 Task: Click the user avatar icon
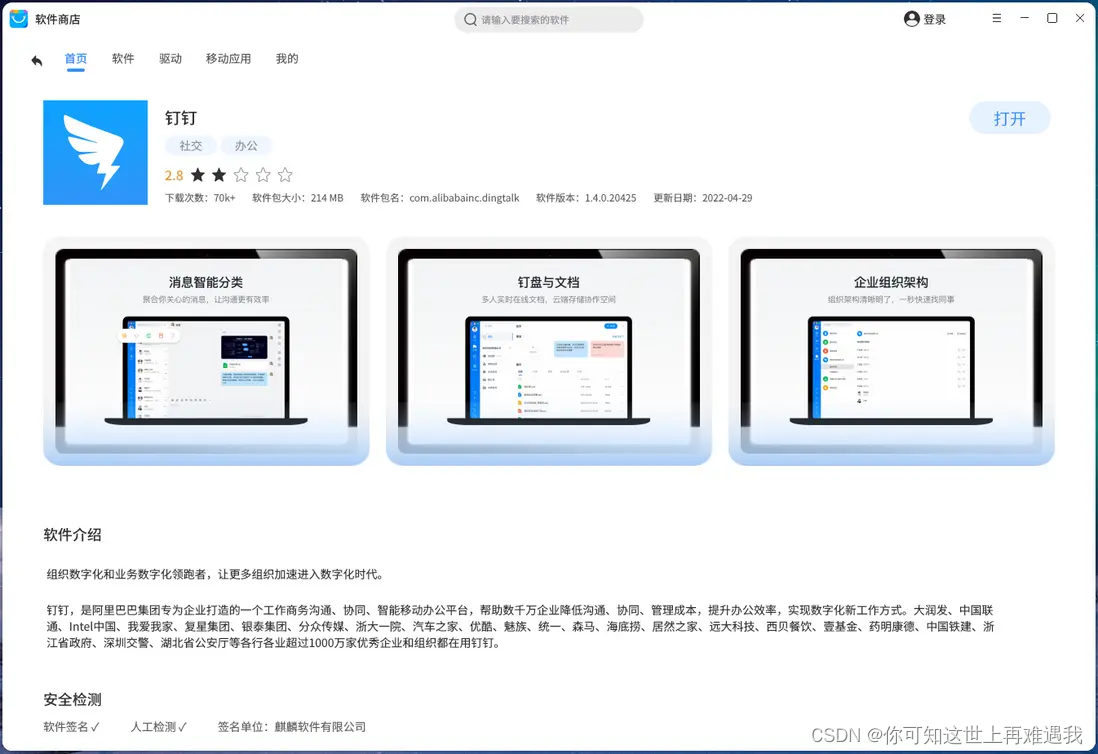tap(912, 19)
